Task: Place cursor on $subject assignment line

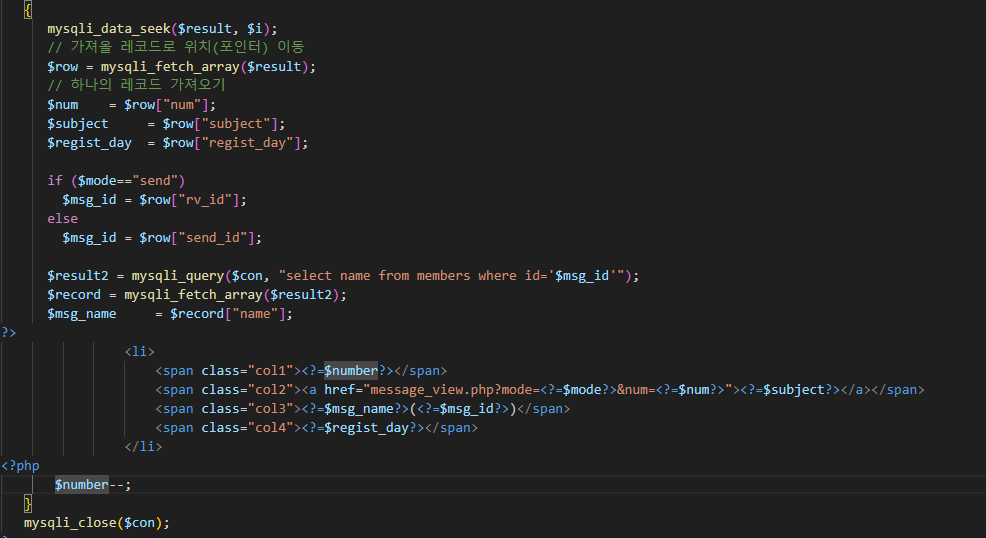Action: [x=166, y=124]
